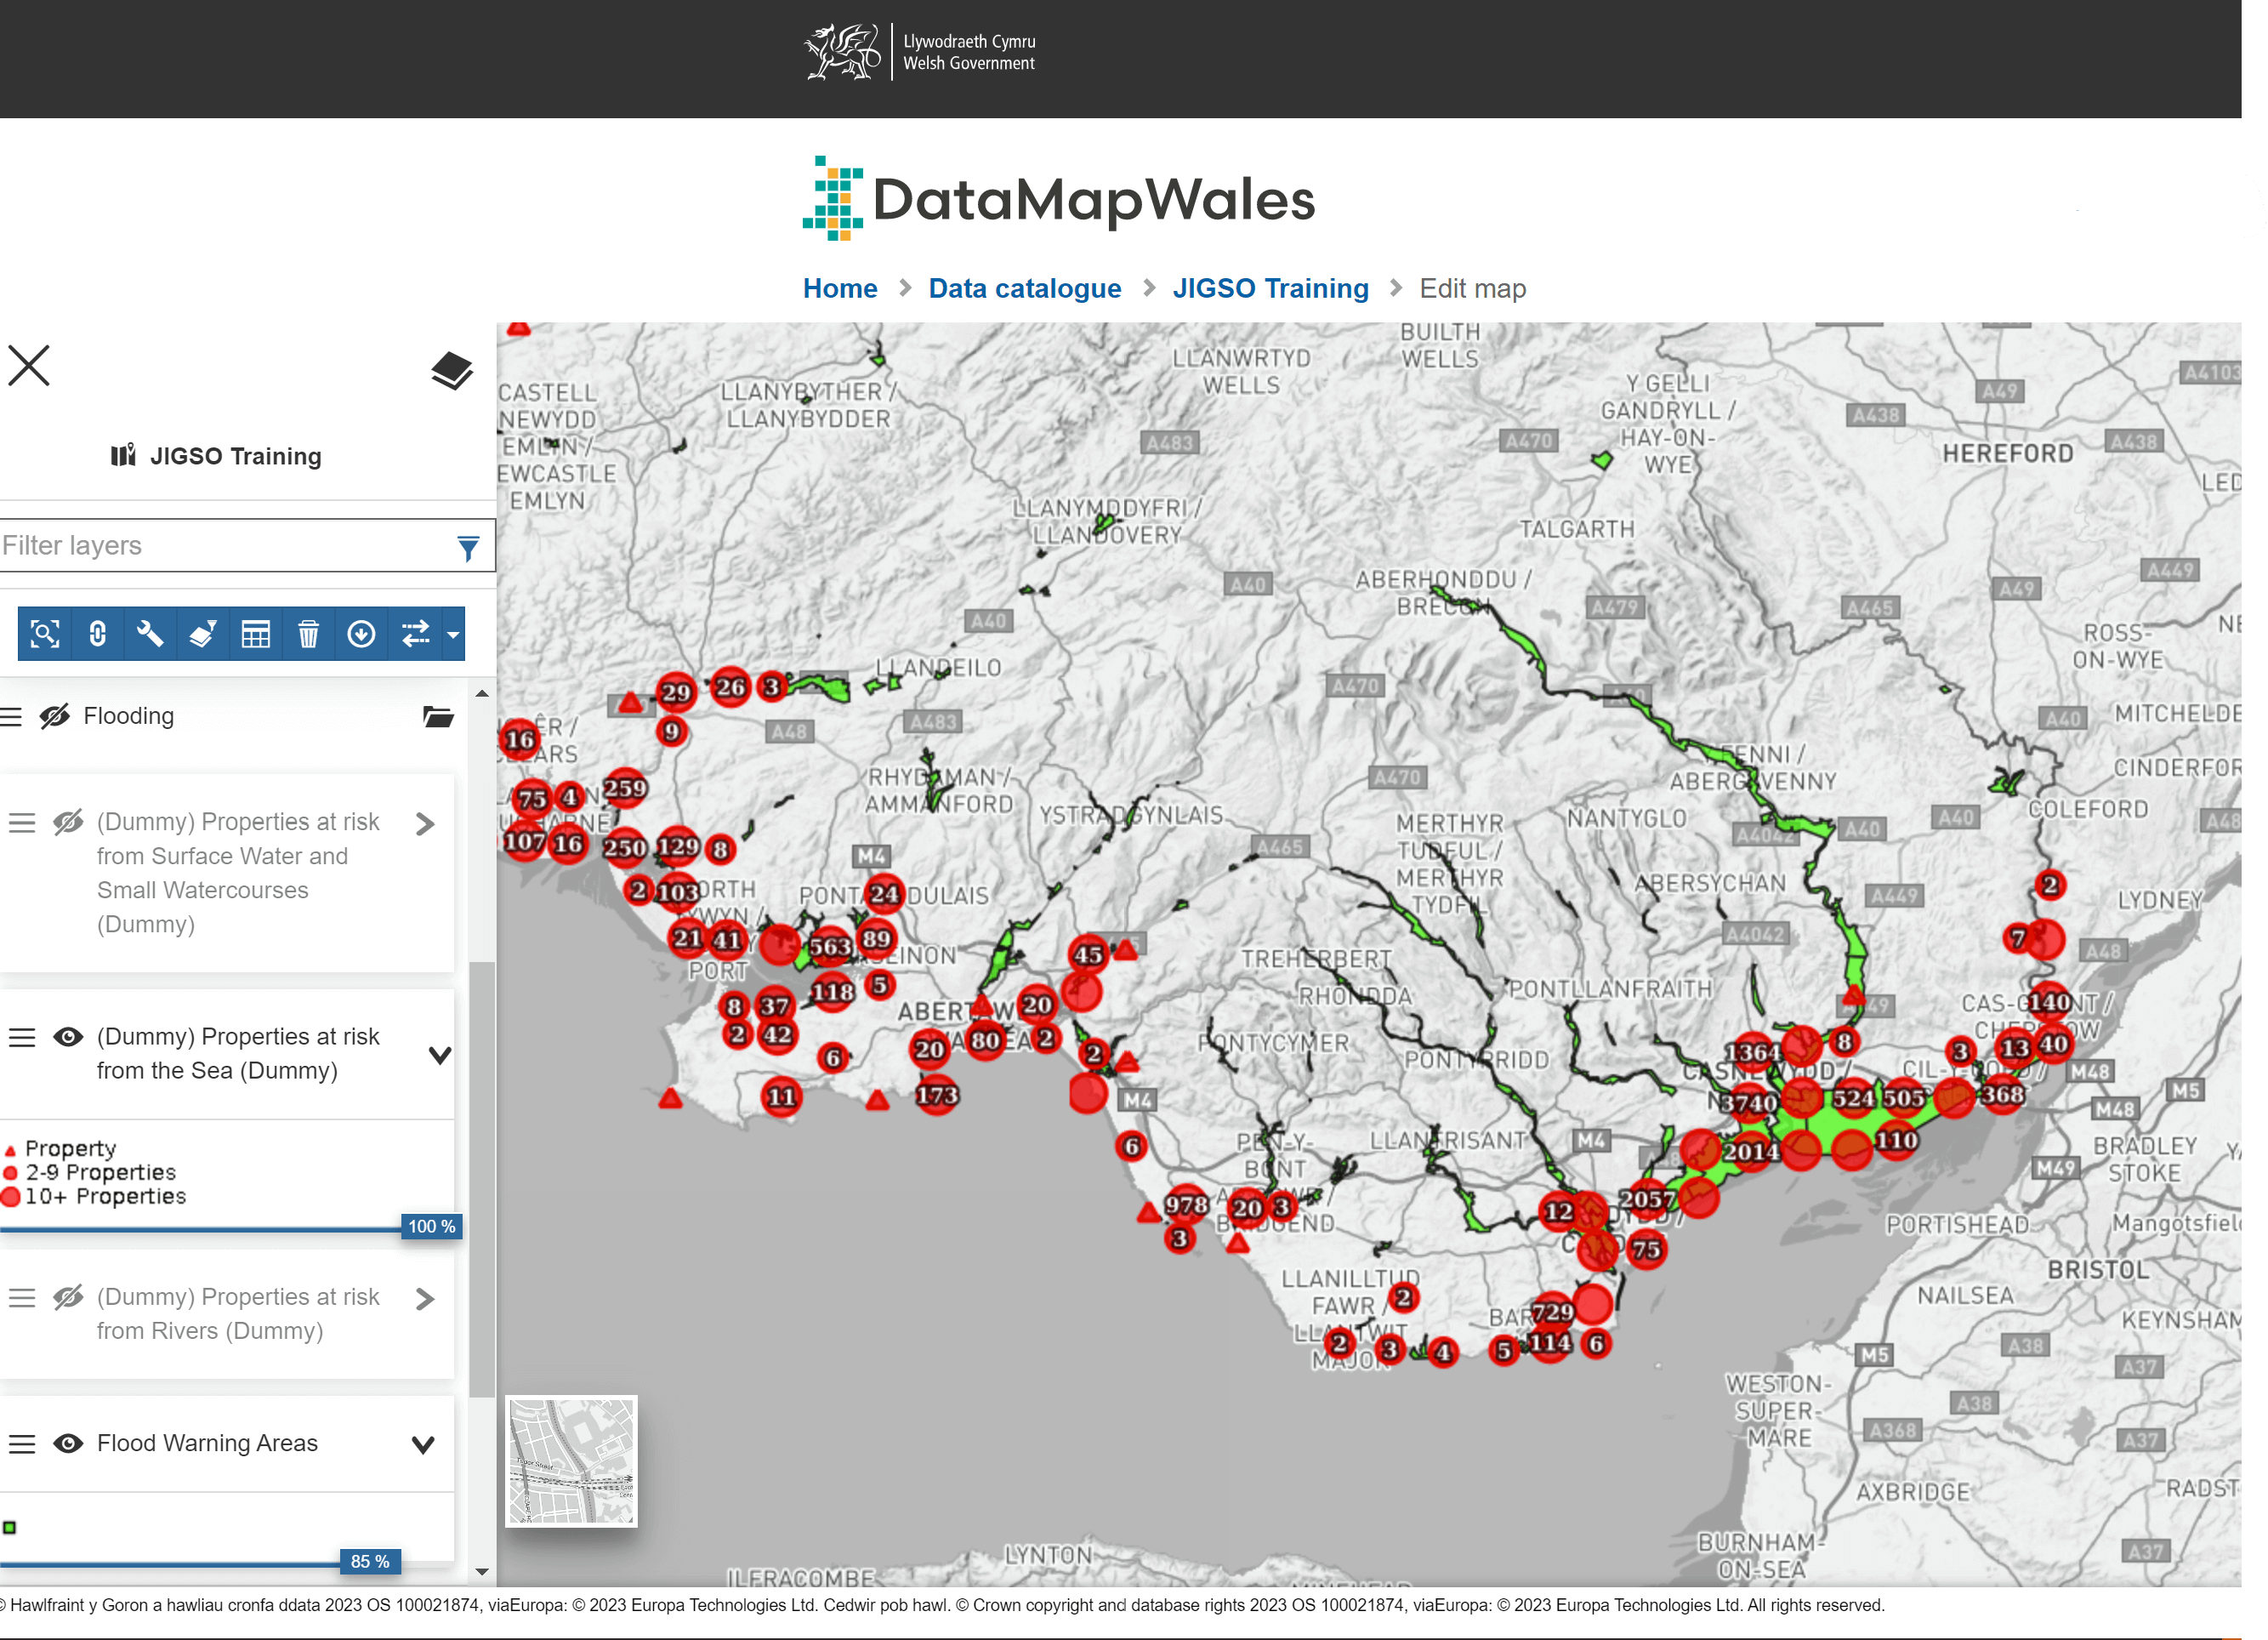The image size is (2268, 1640).
Task: Click the funnel icon in Filter layers box
Action: tap(468, 547)
